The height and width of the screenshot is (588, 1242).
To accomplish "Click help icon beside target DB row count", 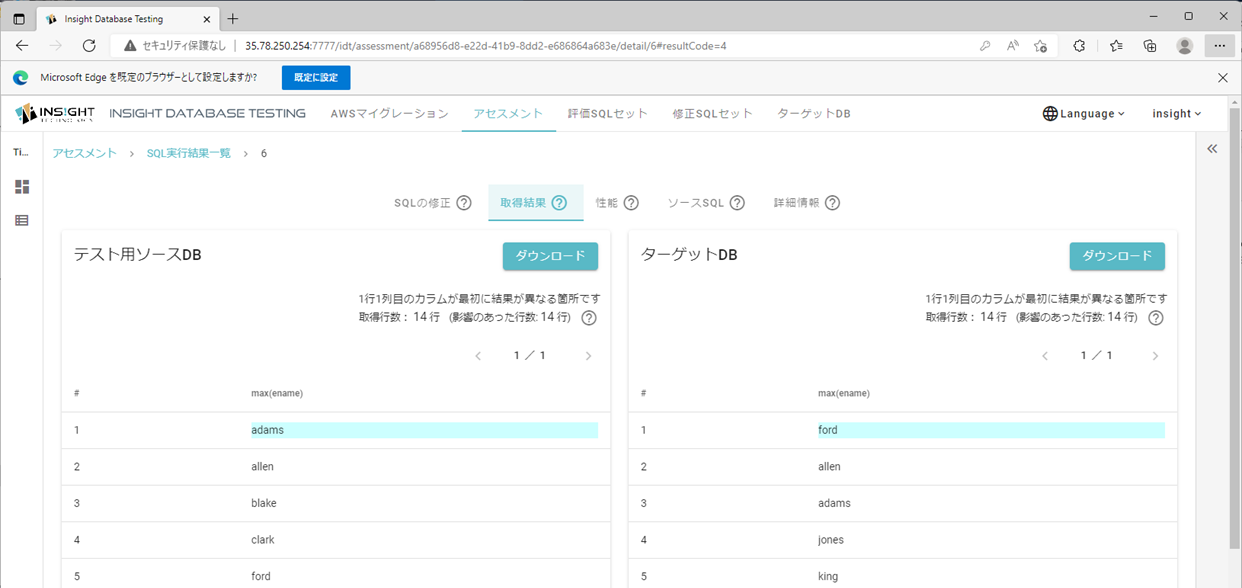I will (1156, 318).
